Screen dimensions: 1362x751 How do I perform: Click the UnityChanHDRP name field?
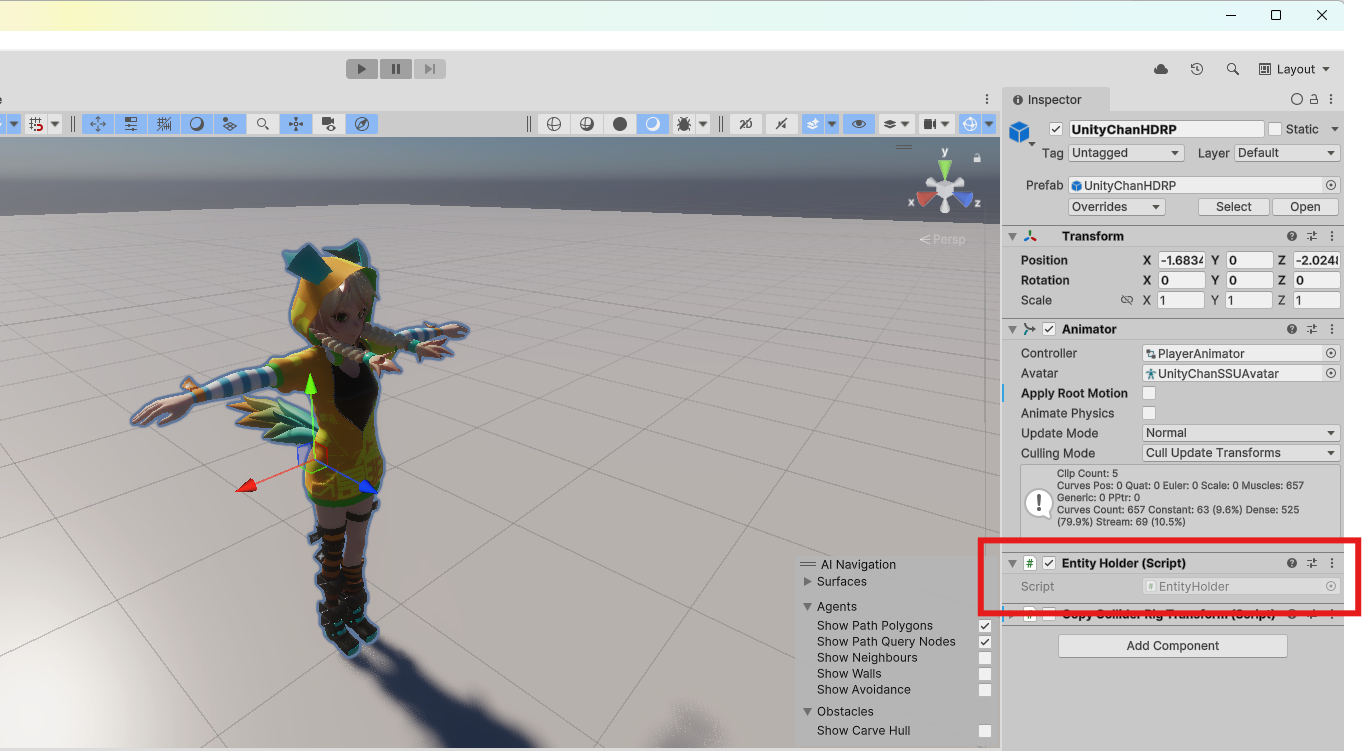pos(1166,129)
